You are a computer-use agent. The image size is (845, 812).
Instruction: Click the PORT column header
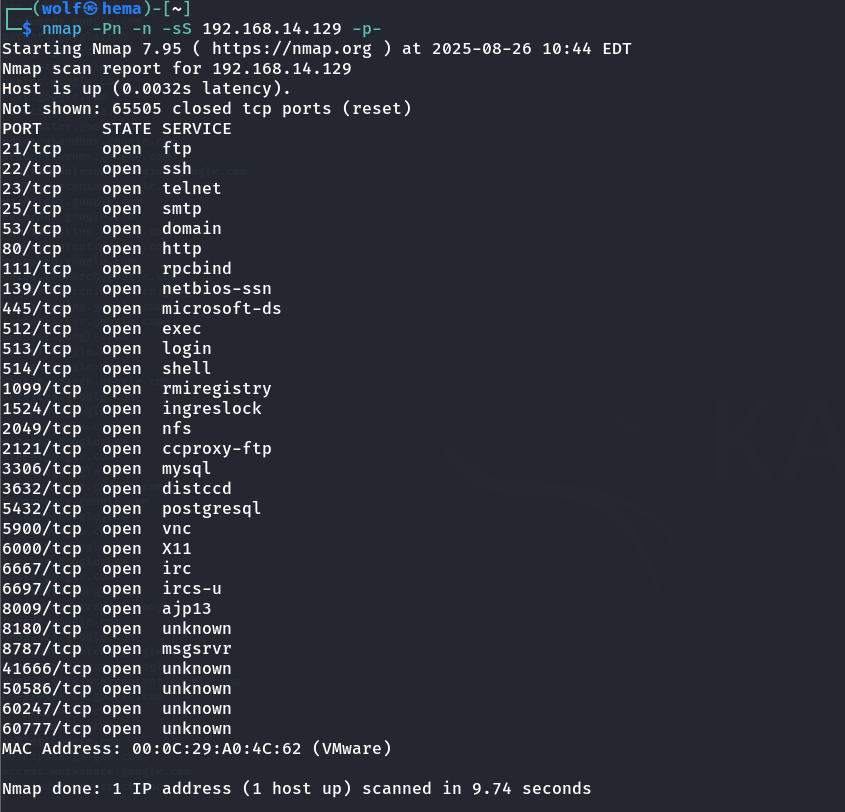coord(22,128)
